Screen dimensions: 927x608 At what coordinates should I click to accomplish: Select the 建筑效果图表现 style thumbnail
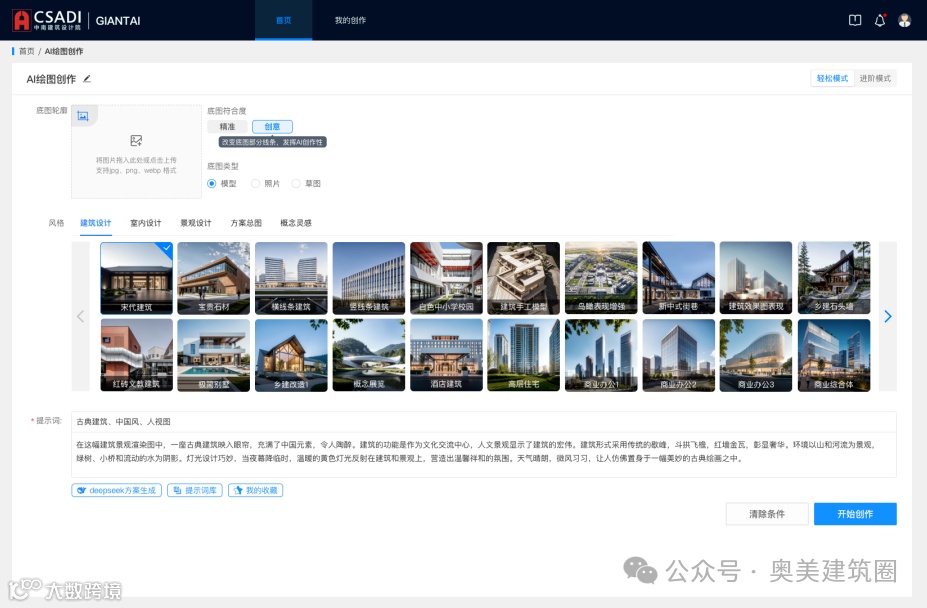click(756, 278)
